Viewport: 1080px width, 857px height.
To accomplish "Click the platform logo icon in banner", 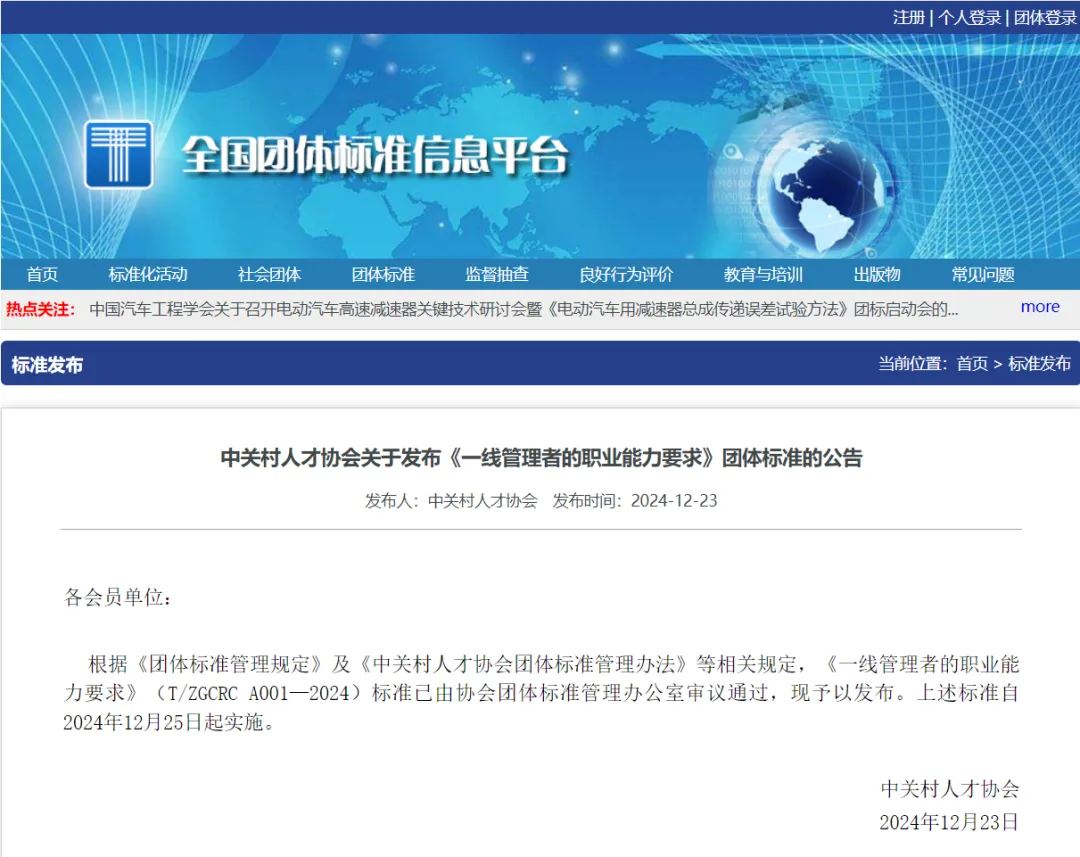I will coord(118,154).
